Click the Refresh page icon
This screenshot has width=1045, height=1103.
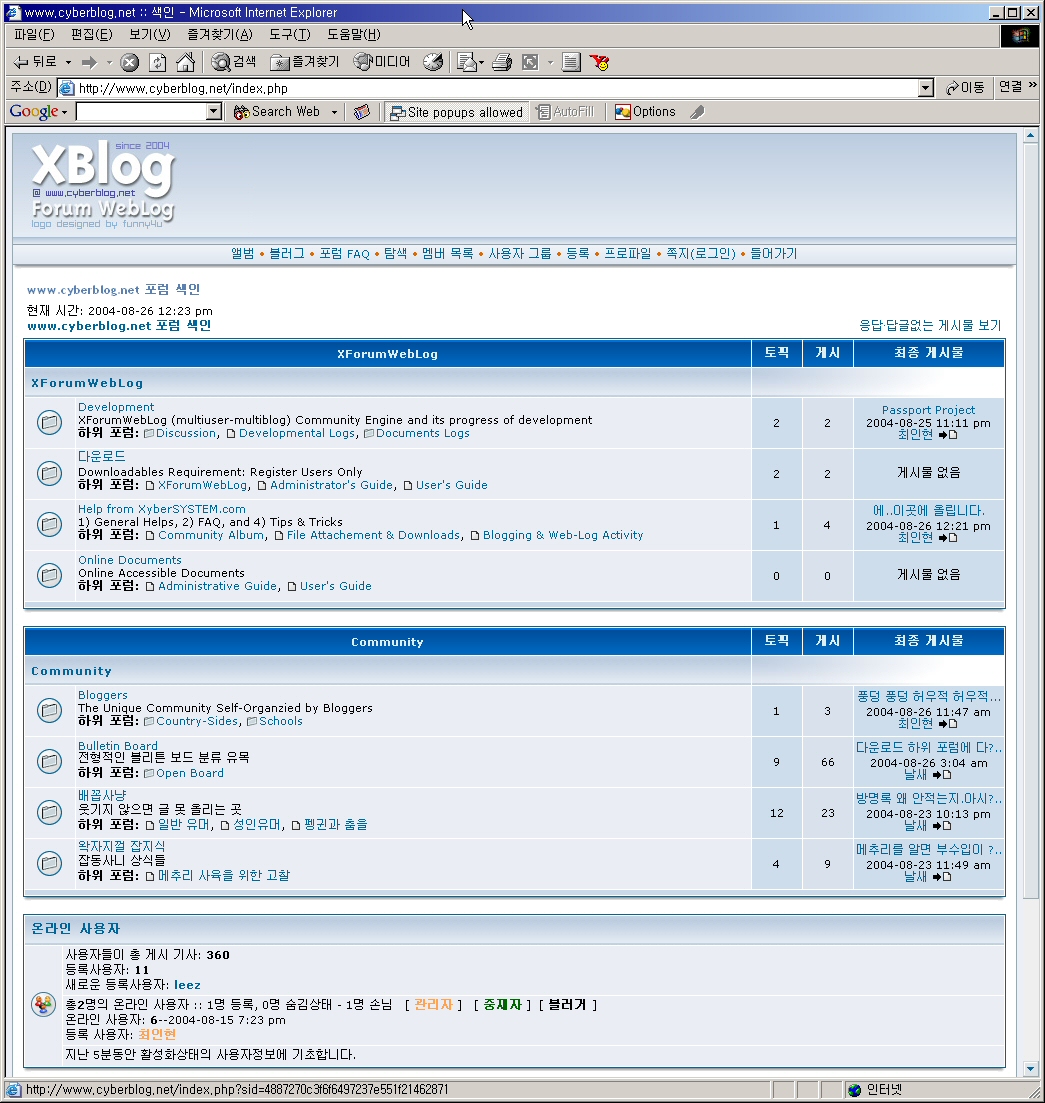click(158, 62)
